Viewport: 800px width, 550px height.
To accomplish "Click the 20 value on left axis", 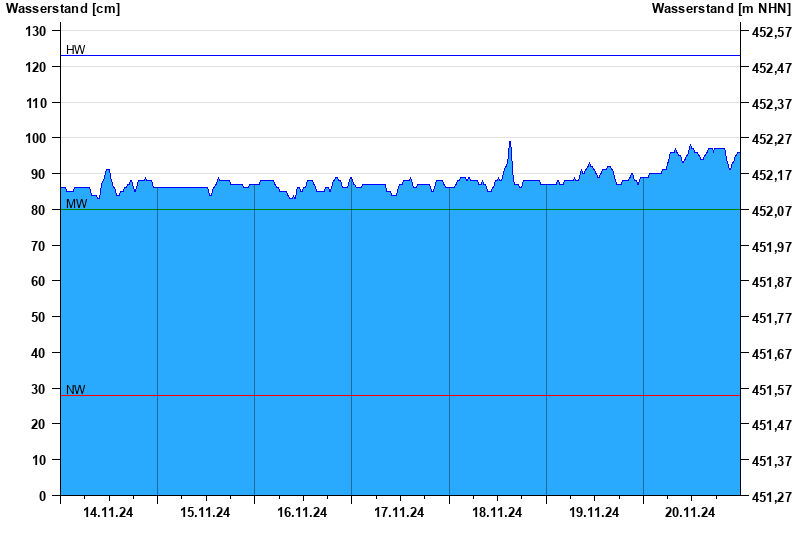I will [38, 424].
